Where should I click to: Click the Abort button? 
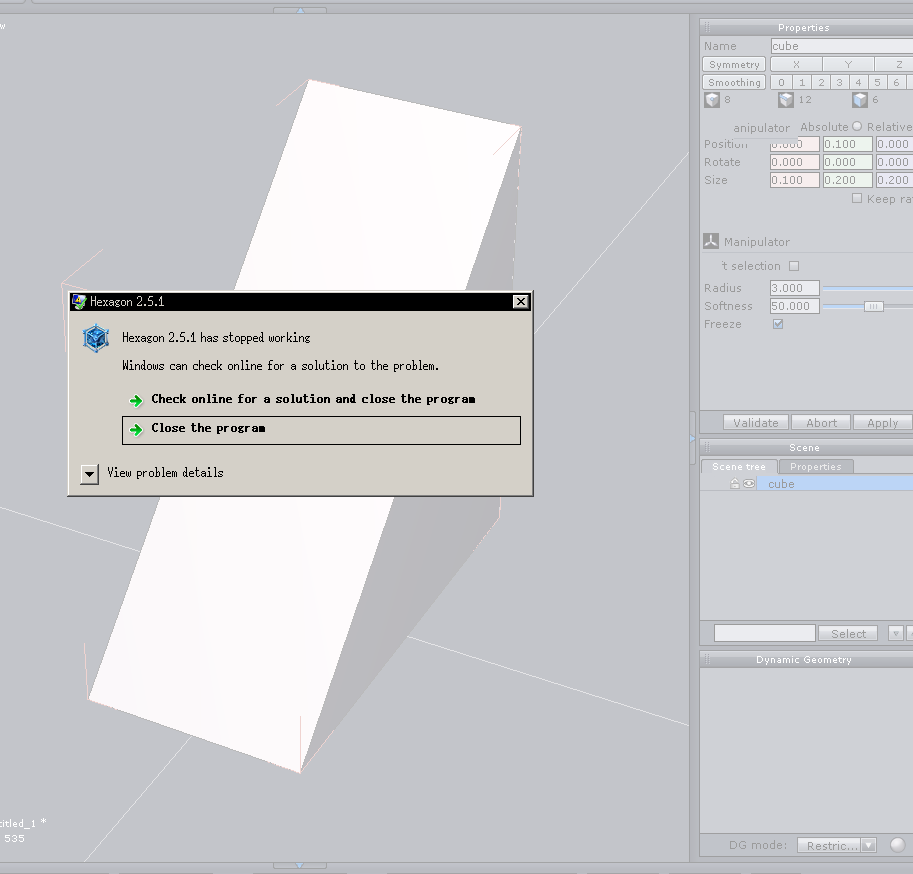pyautogui.click(x=821, y=423)
